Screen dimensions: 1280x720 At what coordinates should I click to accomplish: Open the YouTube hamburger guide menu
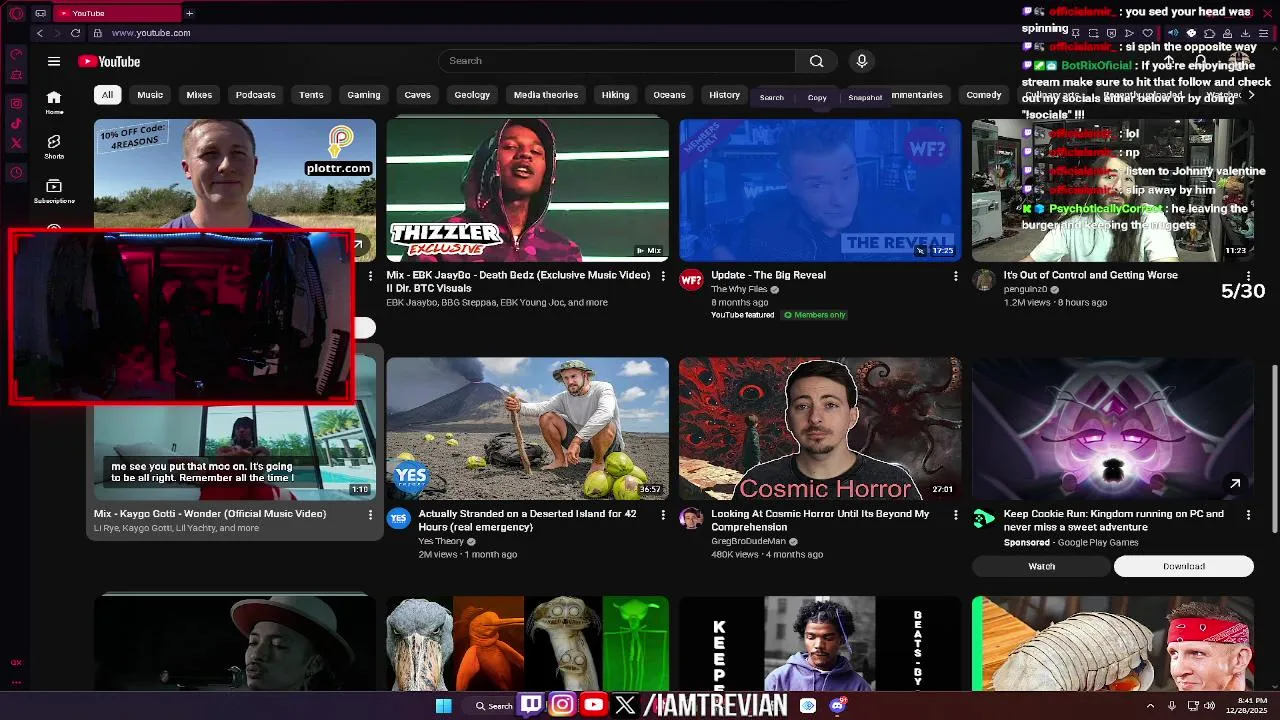[54, 61]
